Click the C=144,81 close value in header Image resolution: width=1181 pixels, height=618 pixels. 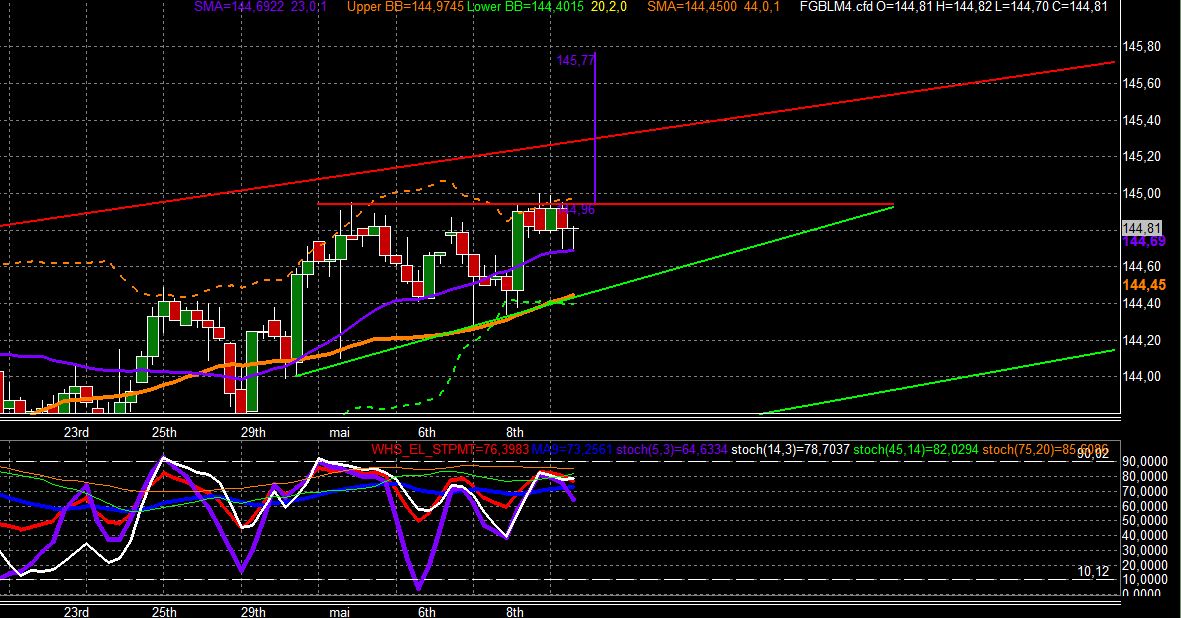pyautogui.click(x=1081, y=7)
